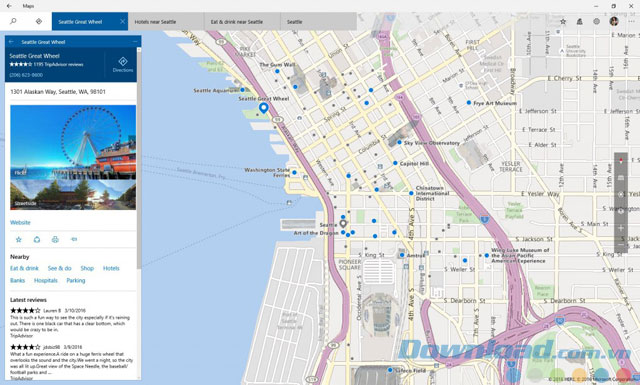Minimize the Seattle Great Wheel info panel
This screenshot has height=385, width=640.
(x=135, y=42)
